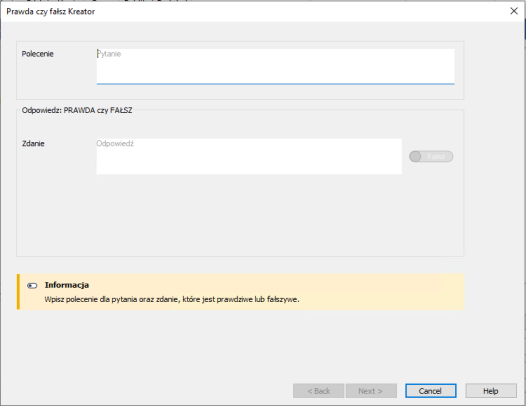
Task: Click the orange stripe on the info banner
Action: [x=18, y=292]
